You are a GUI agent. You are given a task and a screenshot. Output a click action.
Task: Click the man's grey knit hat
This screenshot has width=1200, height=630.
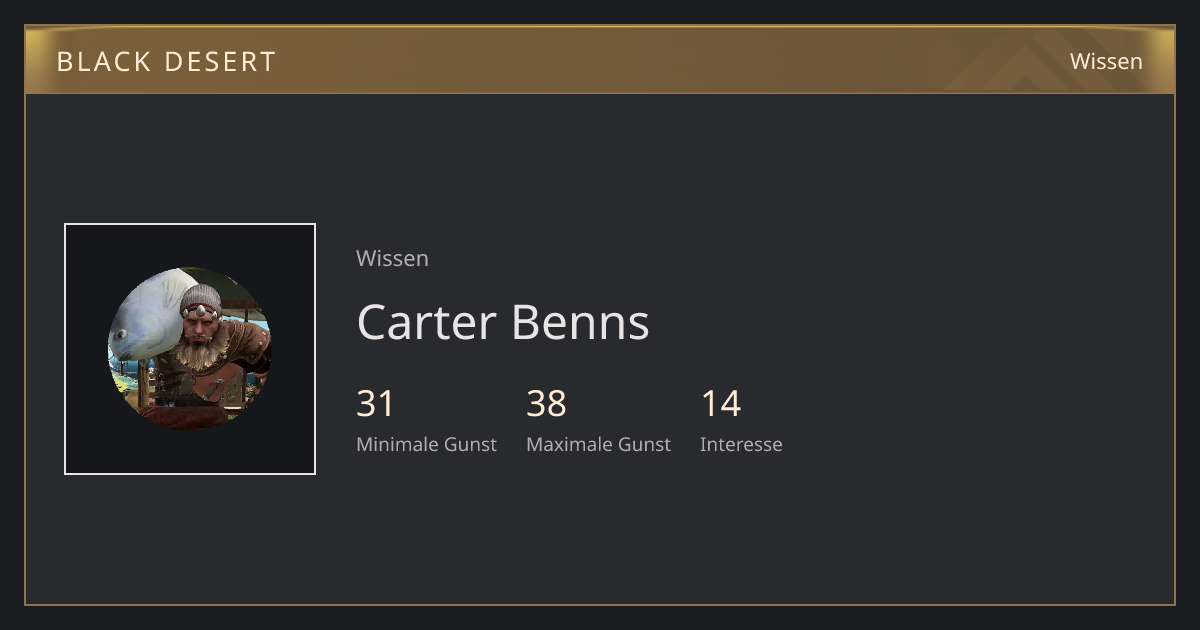(x=201, y=298)
